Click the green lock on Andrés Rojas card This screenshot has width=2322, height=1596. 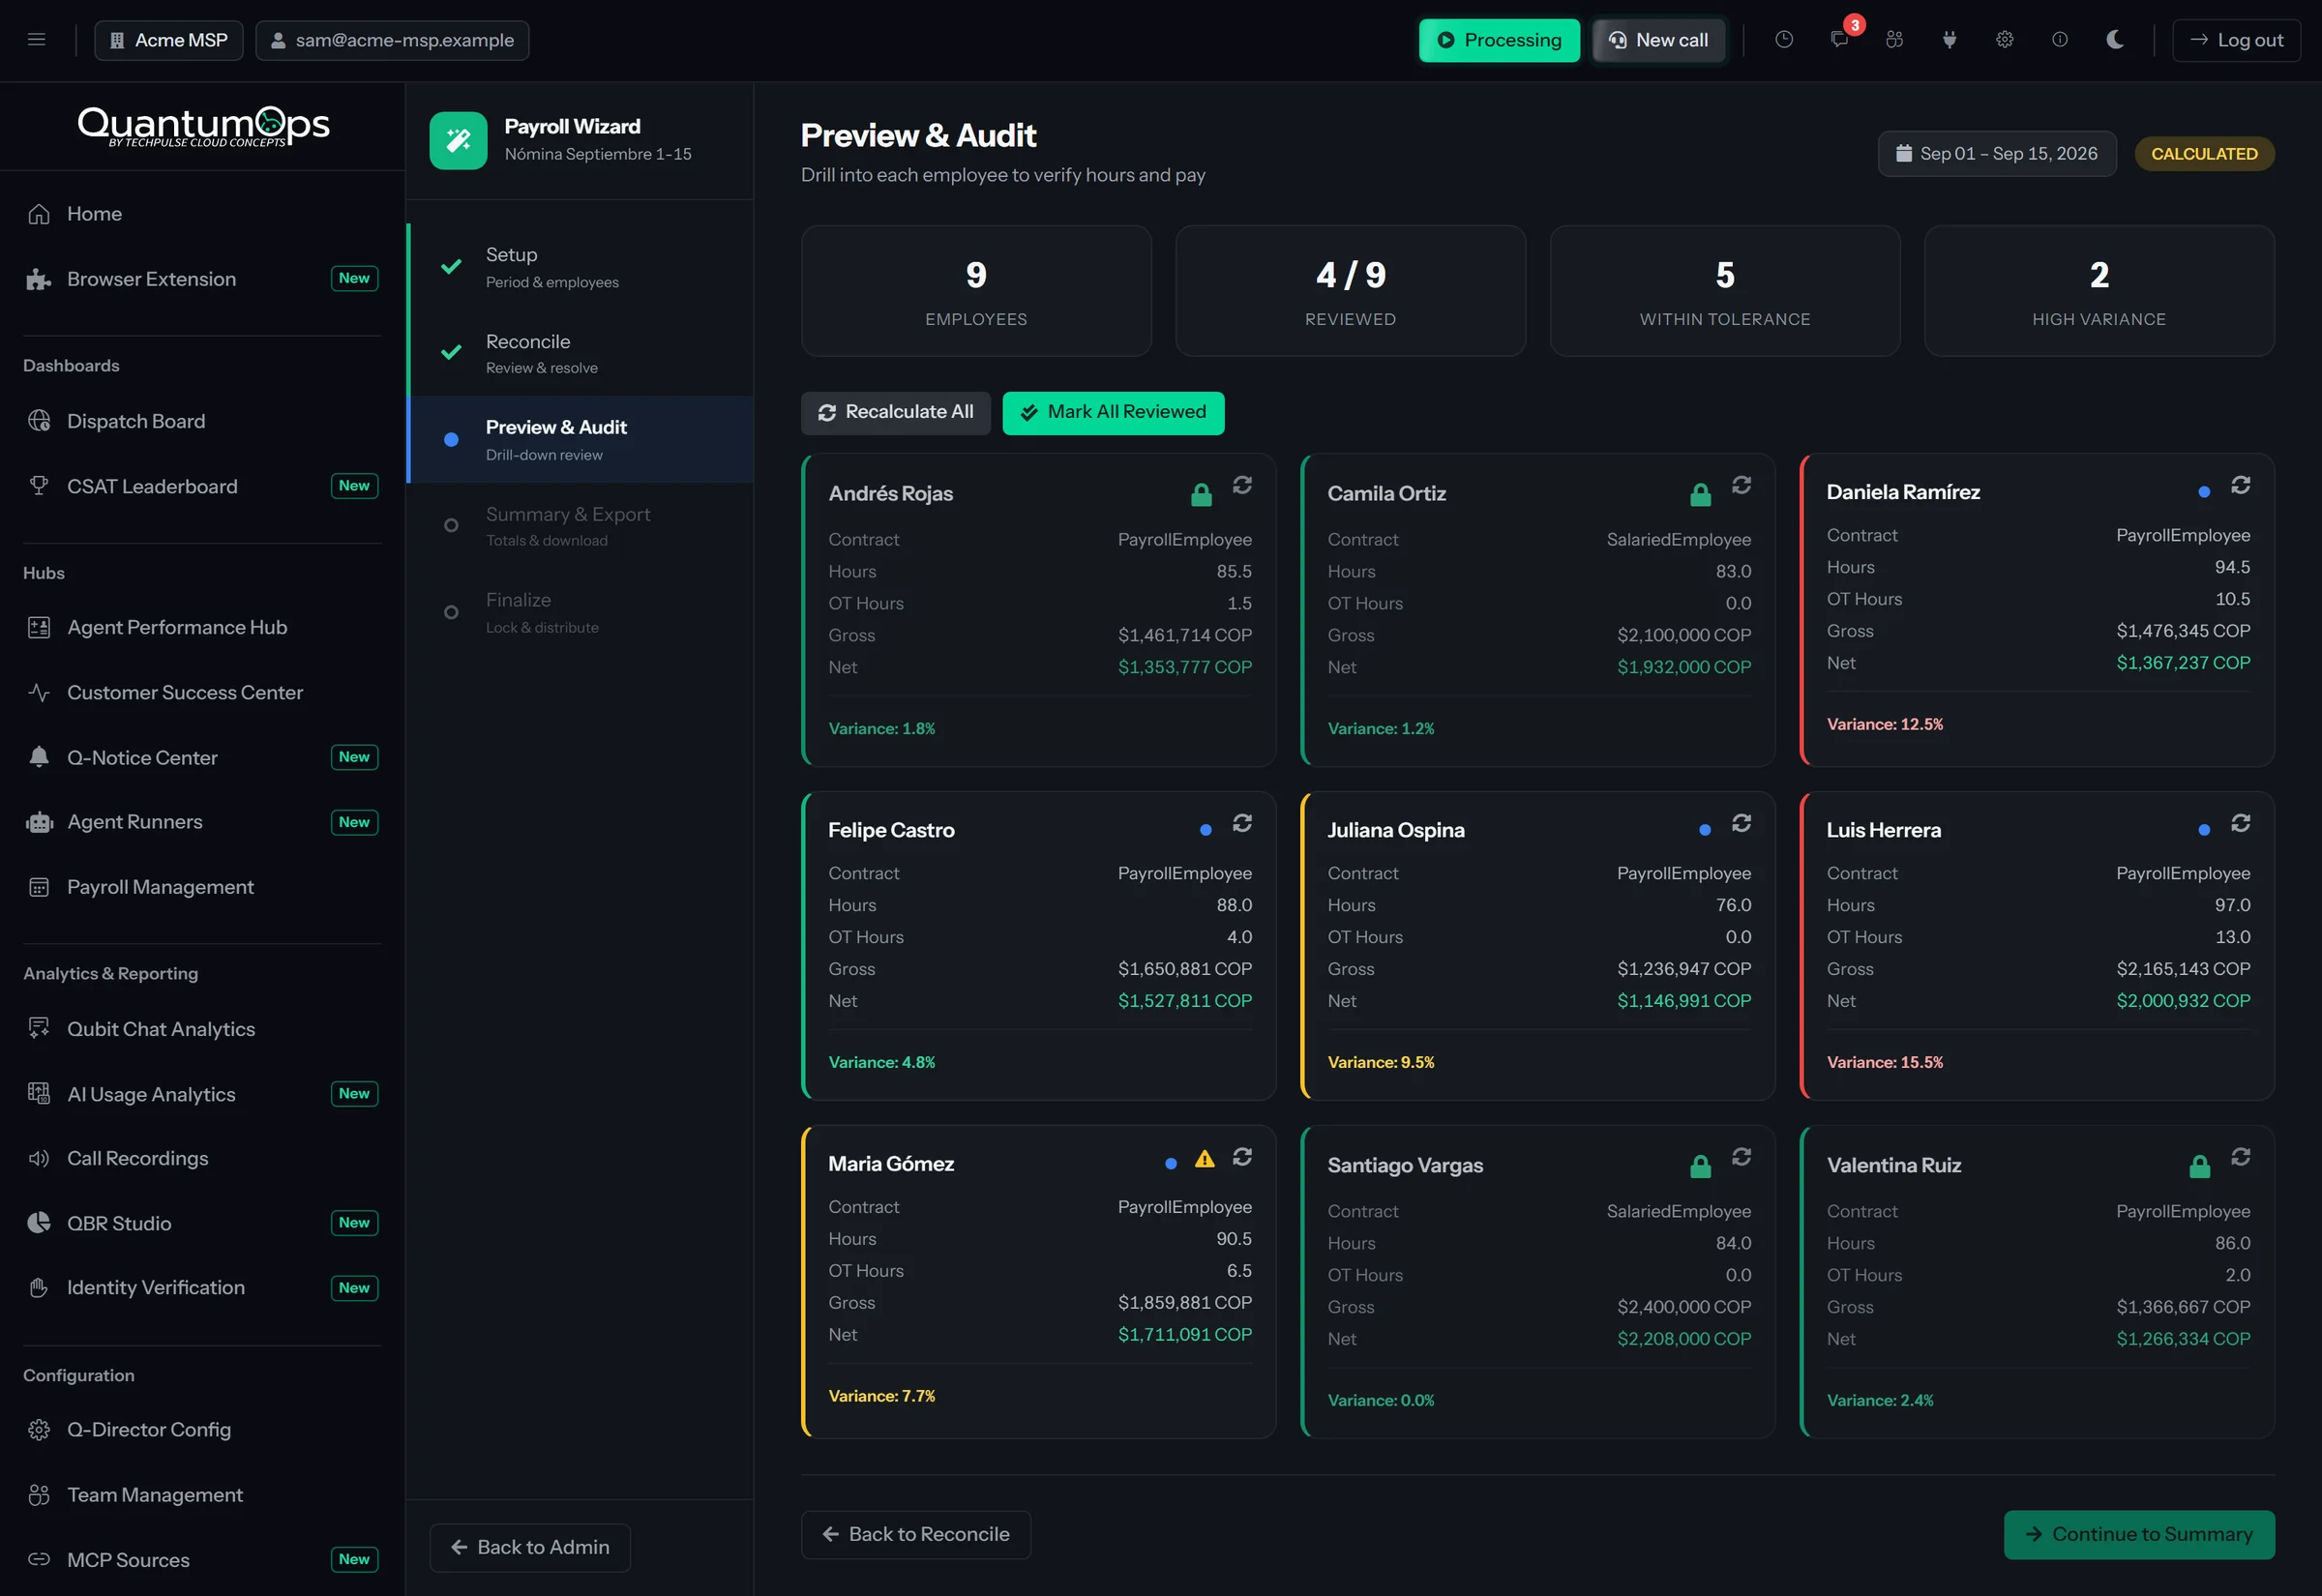1201,494
